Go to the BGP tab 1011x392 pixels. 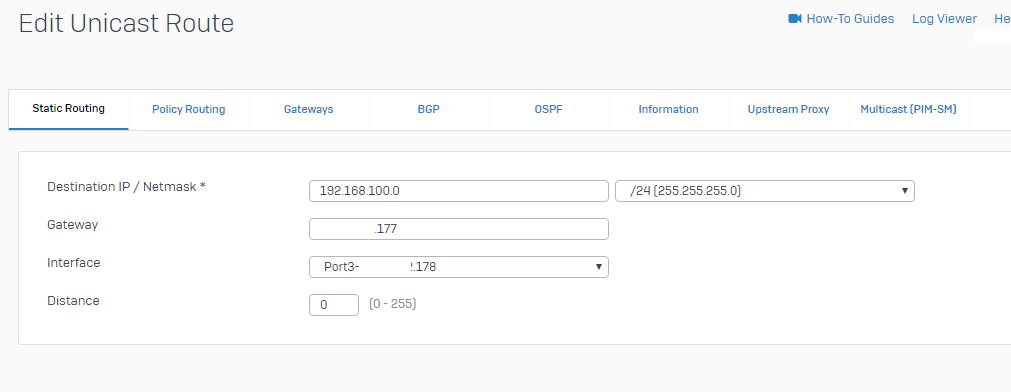pyautogui.click(x=428, y=110)
